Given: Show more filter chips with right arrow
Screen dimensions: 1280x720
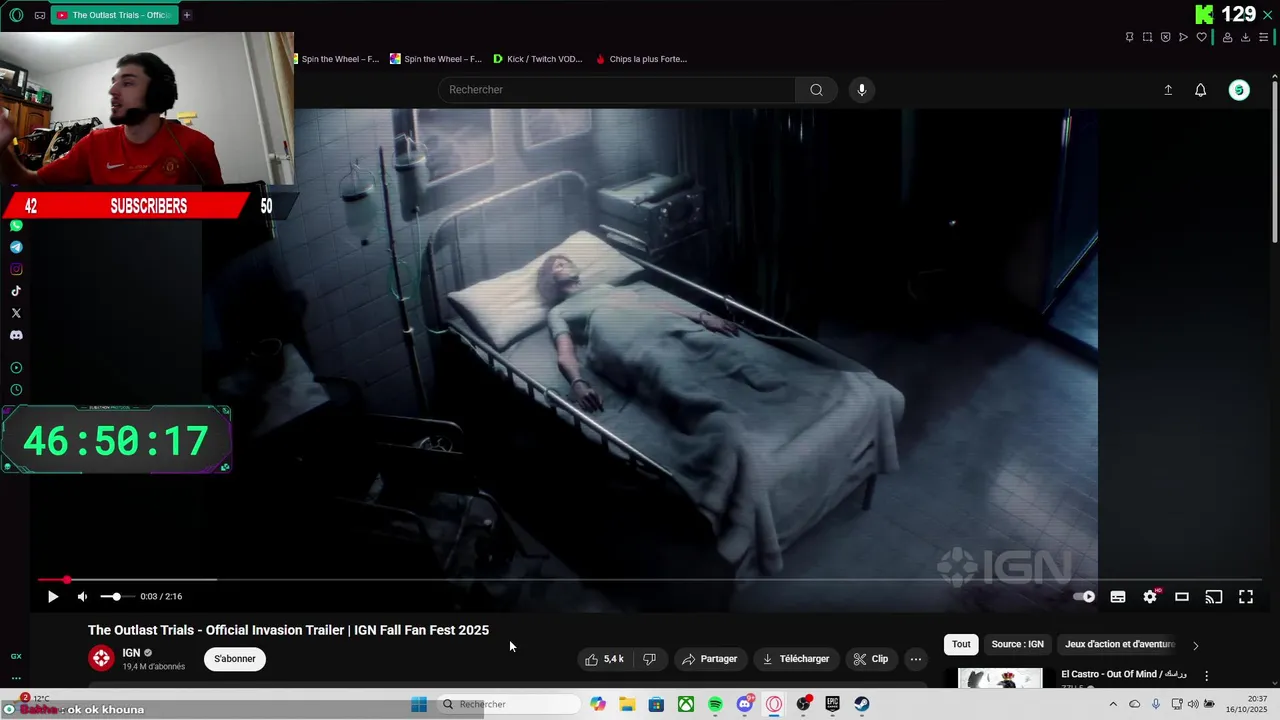Looking at the screenshot, I should (1195, 645).
